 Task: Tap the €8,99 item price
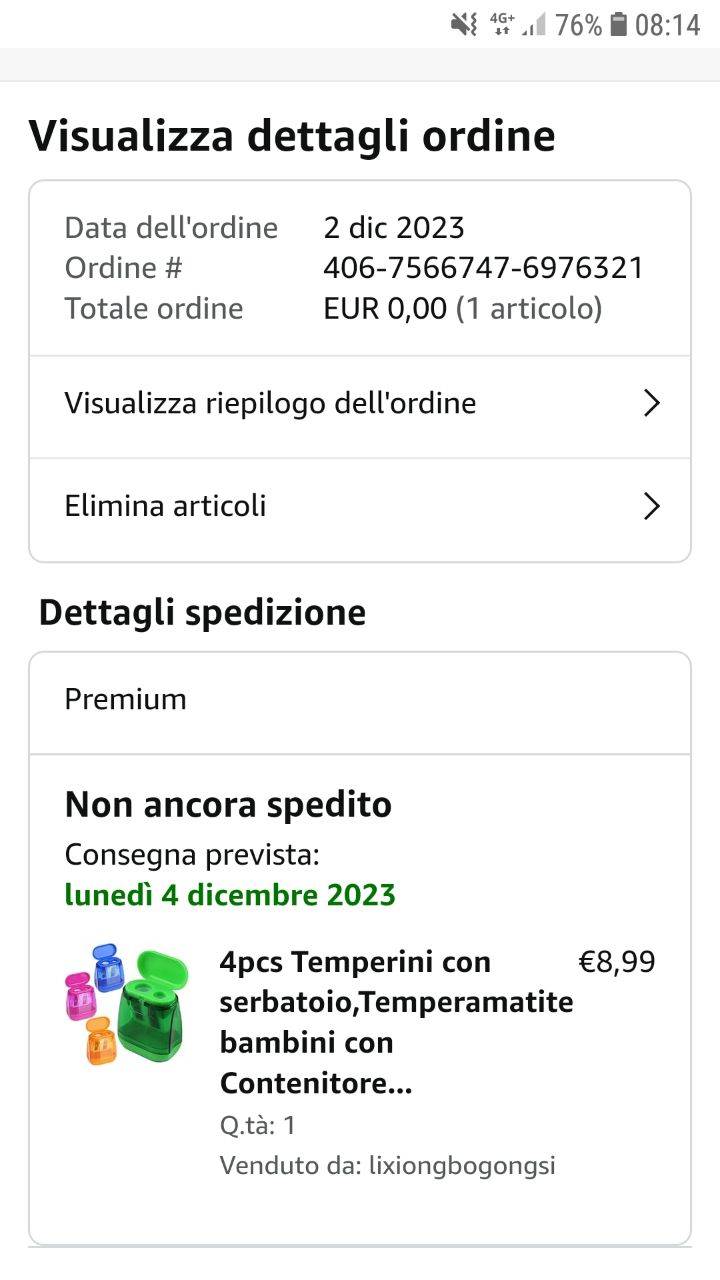(617, 962)
